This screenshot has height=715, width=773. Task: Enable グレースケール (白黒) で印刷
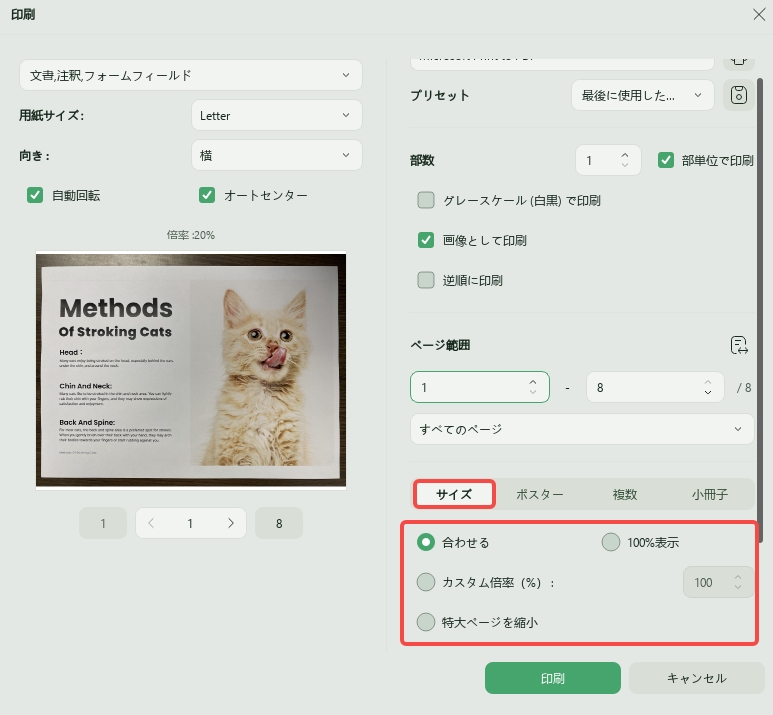(426, 200)
